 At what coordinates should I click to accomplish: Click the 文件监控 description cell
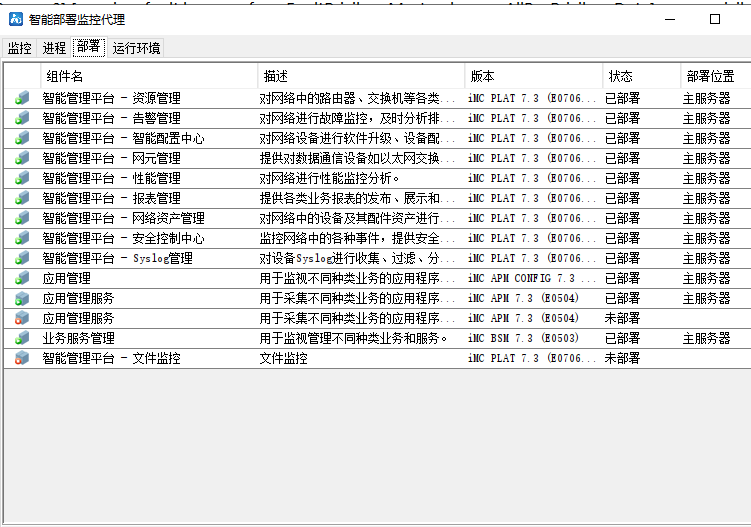point(284,358)
